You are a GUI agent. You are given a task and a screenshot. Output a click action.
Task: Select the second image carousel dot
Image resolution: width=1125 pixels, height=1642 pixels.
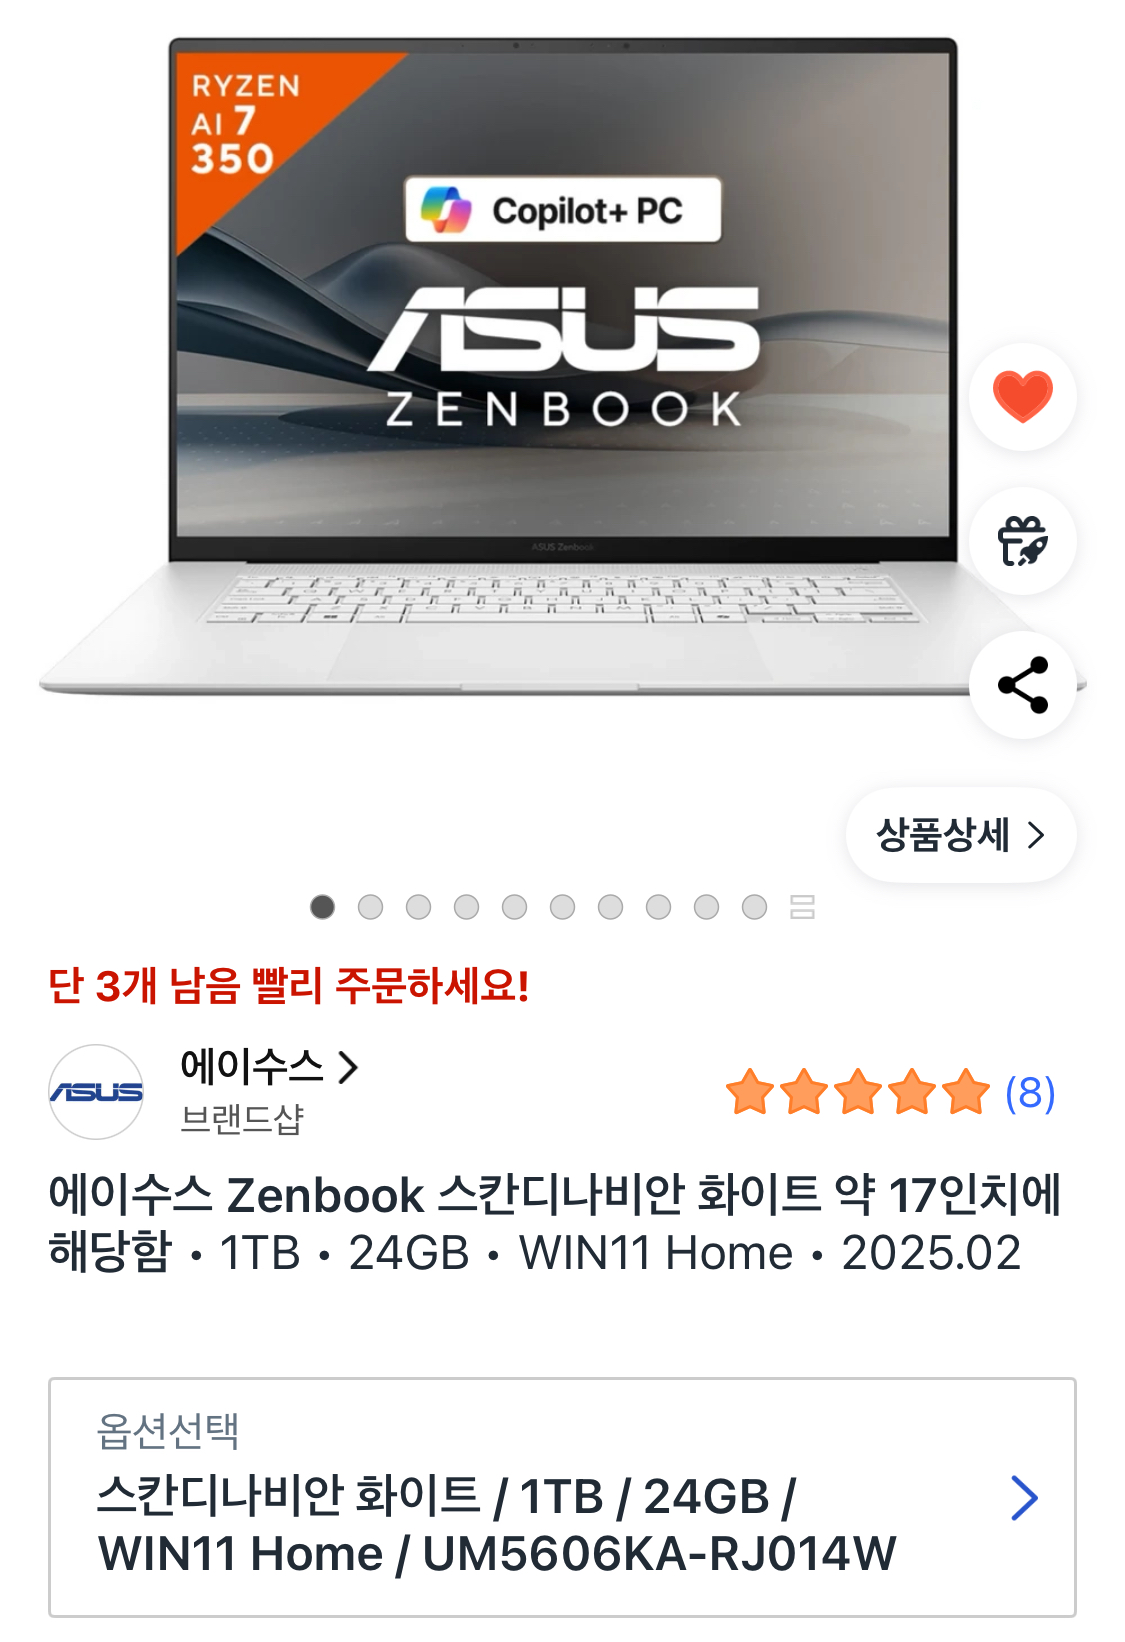pyautogui.click(x=370, y=907)
